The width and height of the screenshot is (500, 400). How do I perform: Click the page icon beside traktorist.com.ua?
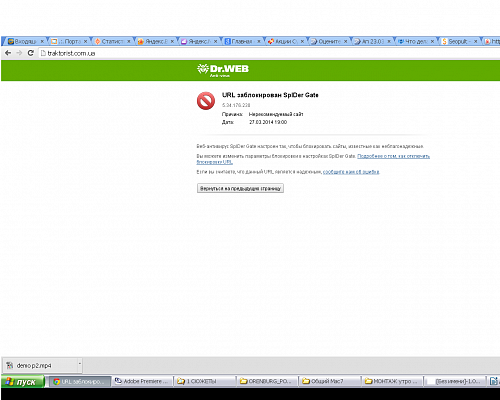pyautogui.click(x=43, y=53)
